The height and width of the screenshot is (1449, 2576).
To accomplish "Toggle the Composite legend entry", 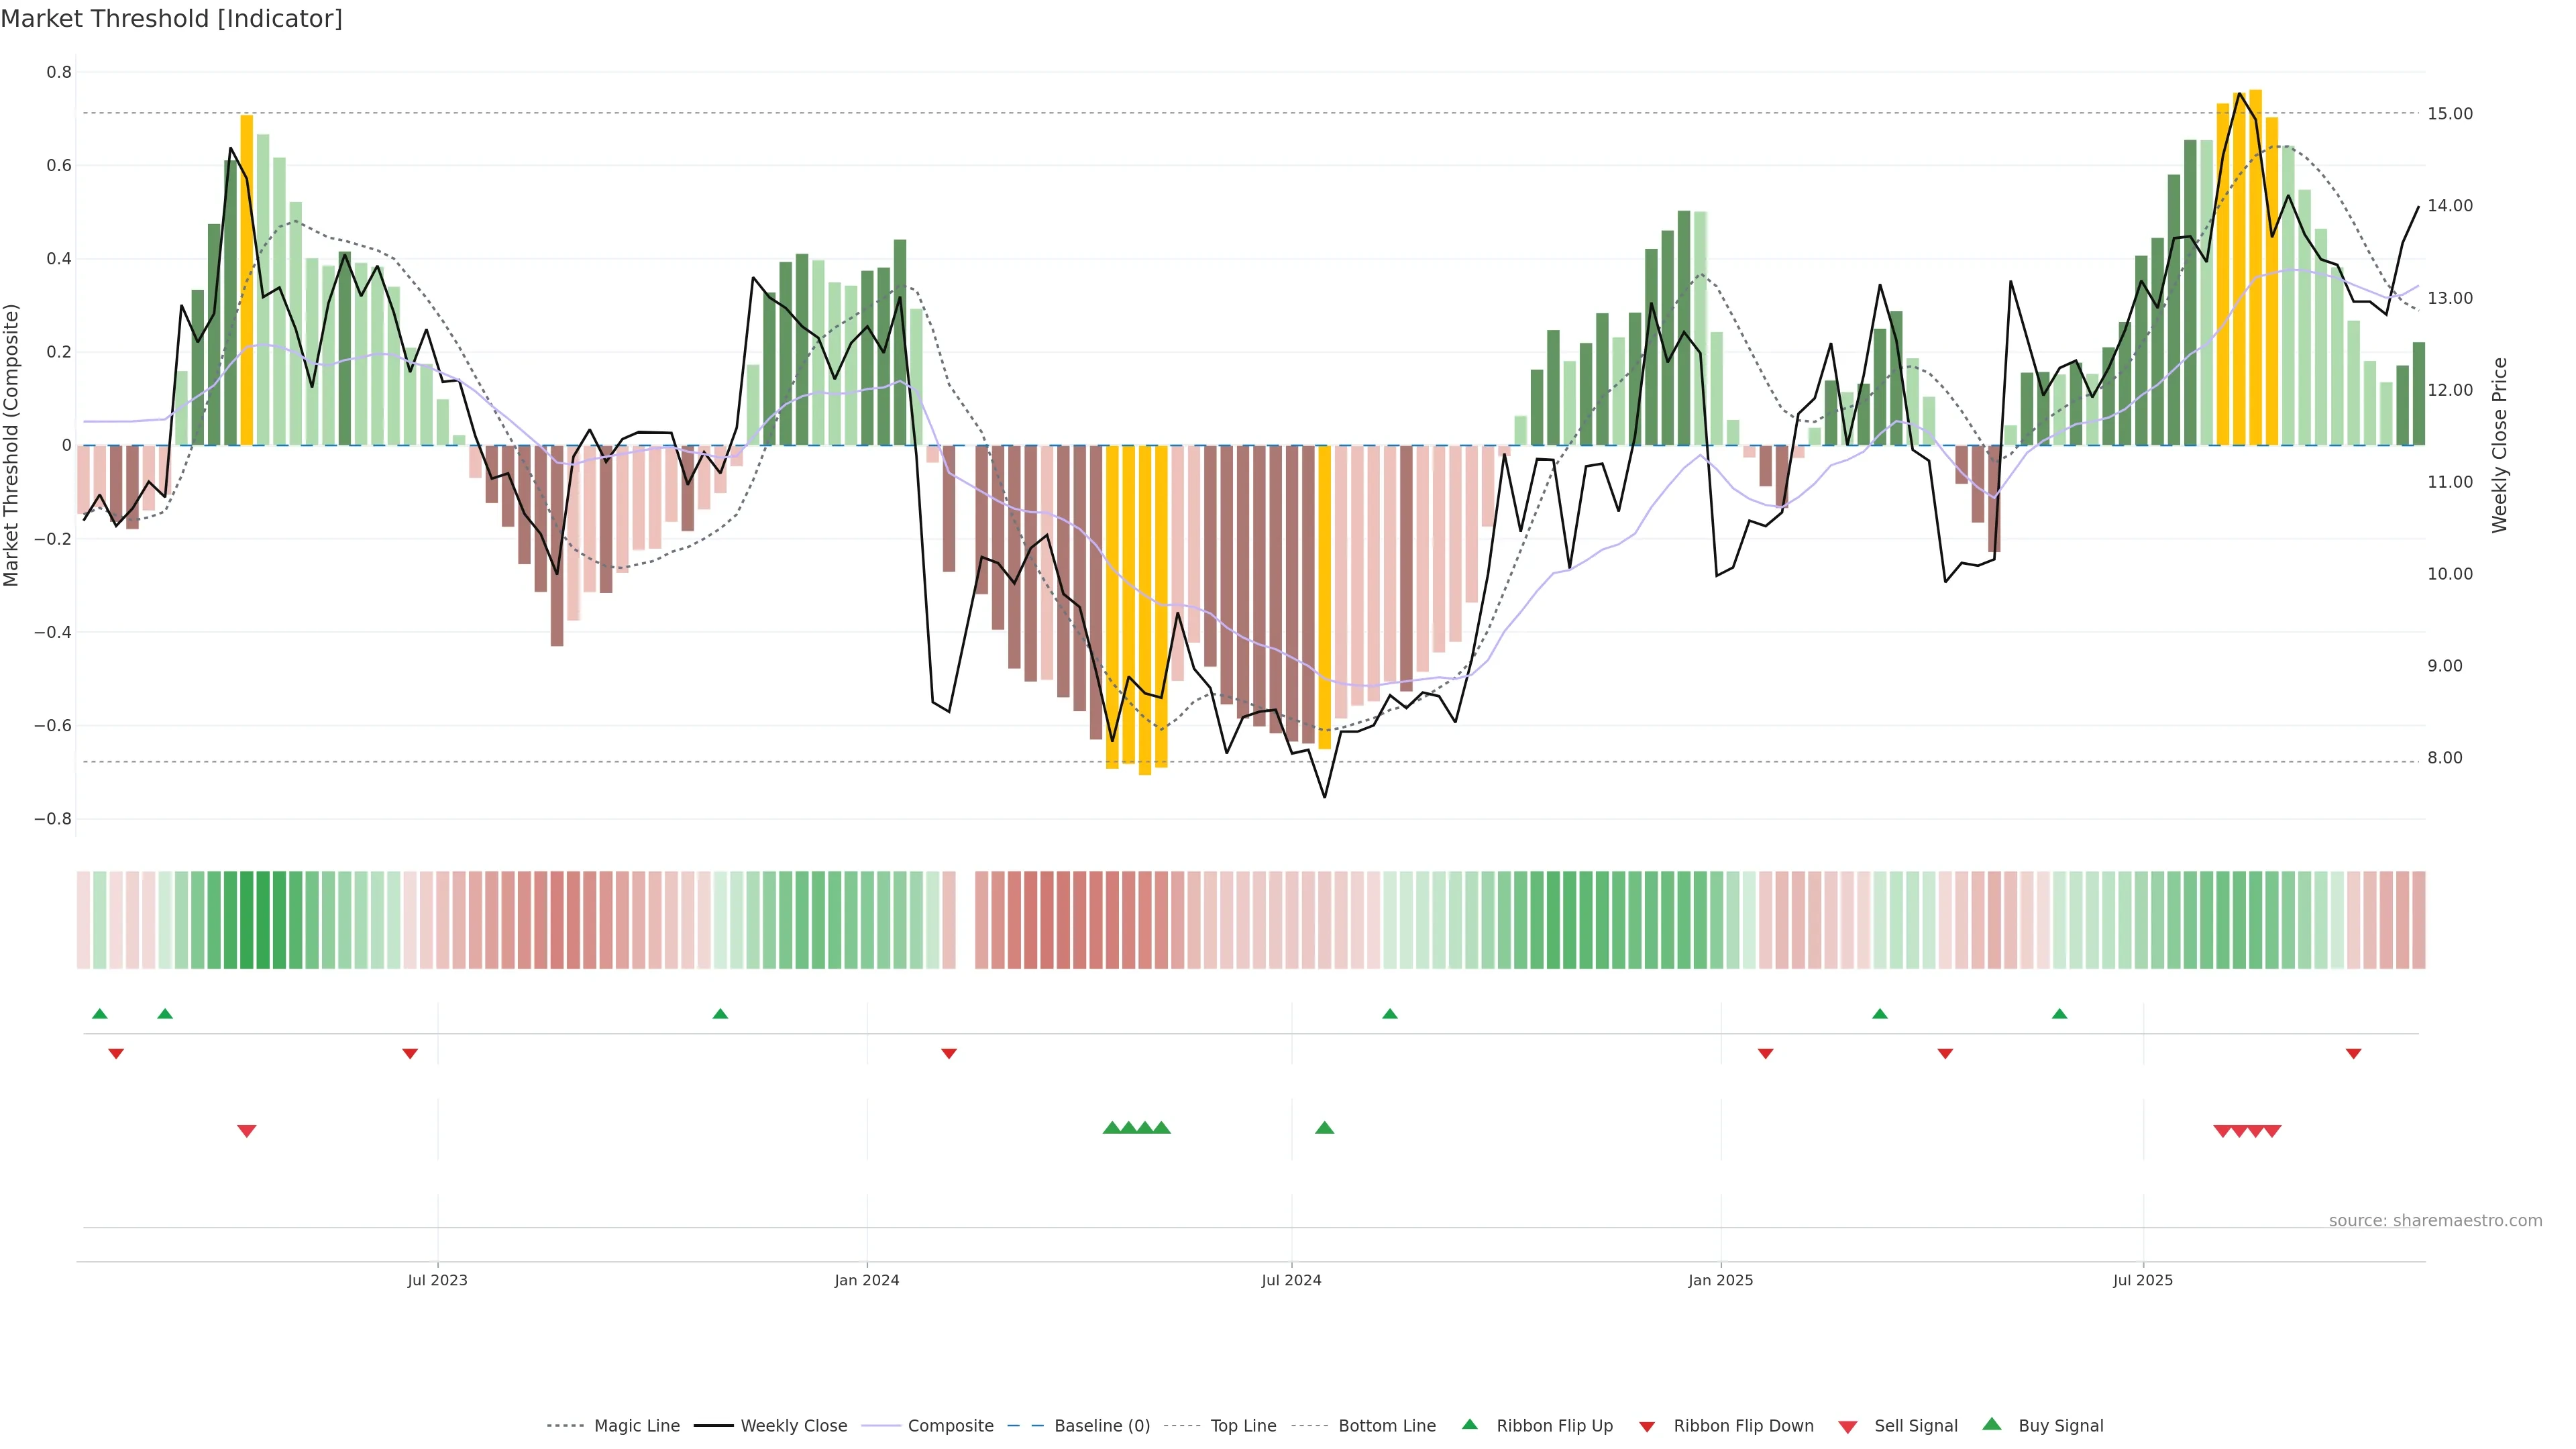I will 950,1426.
